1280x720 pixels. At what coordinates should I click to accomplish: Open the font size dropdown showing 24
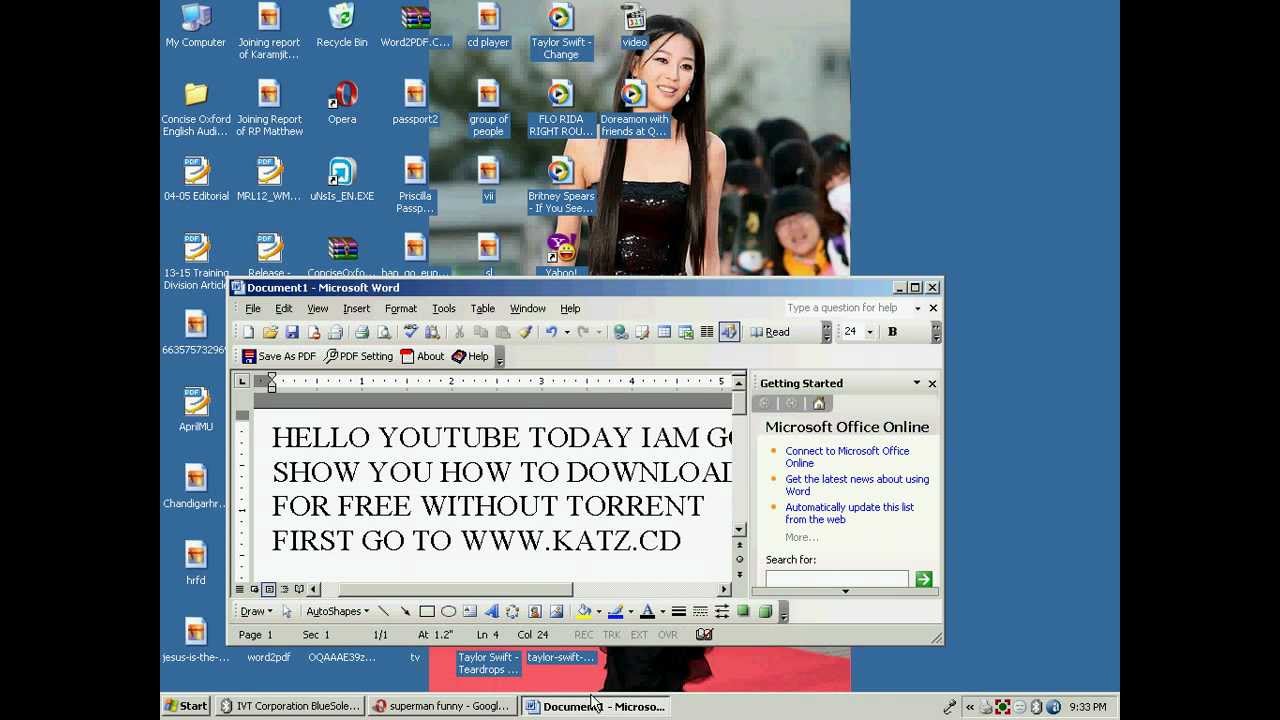point(869,332)
